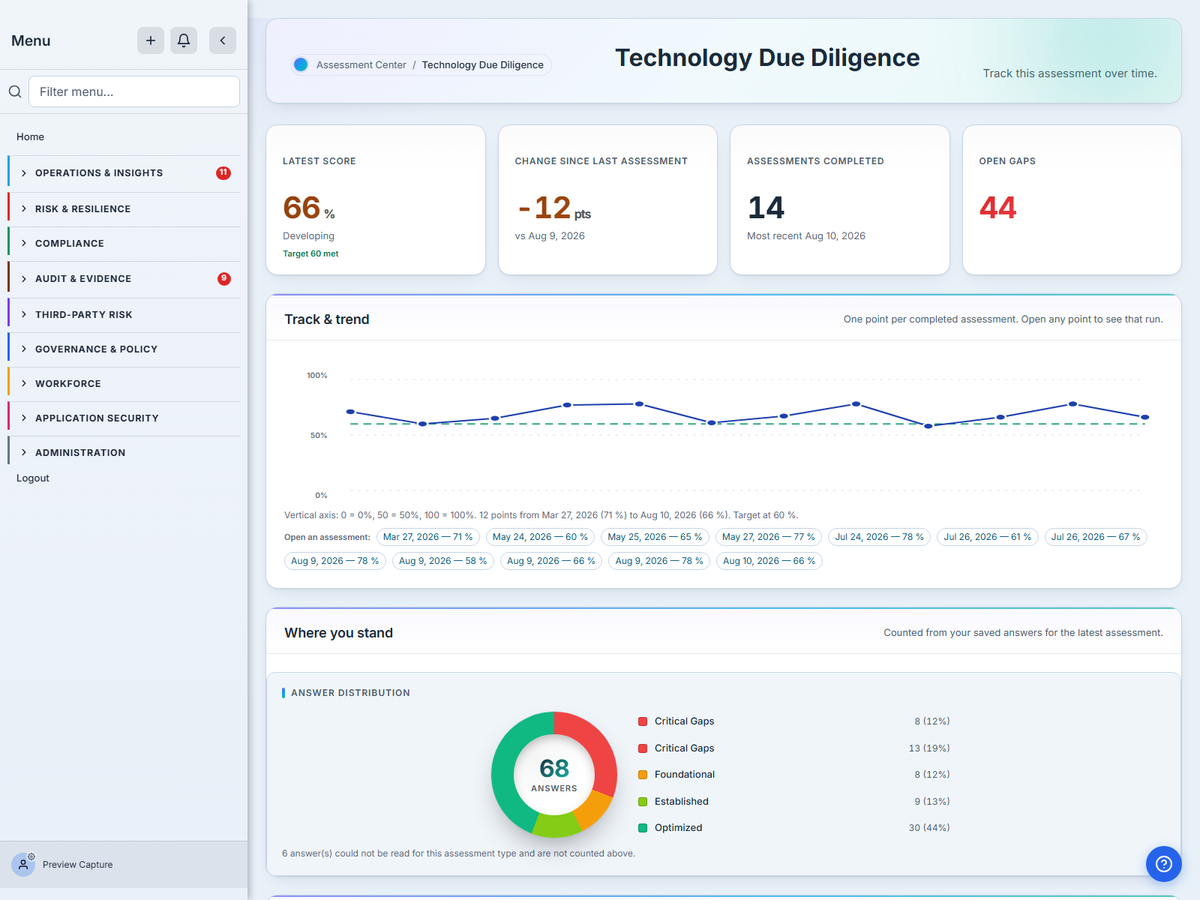The height and width of the screenshot is (900, 1200).
Task: Click the Answer Distribution section label
Action: (350, 693)
